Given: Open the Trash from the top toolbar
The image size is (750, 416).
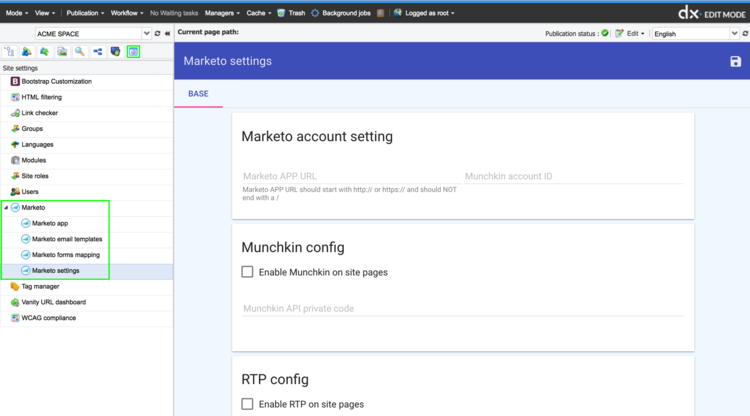Looking at the screenshot, I should (x=290, y=13).
